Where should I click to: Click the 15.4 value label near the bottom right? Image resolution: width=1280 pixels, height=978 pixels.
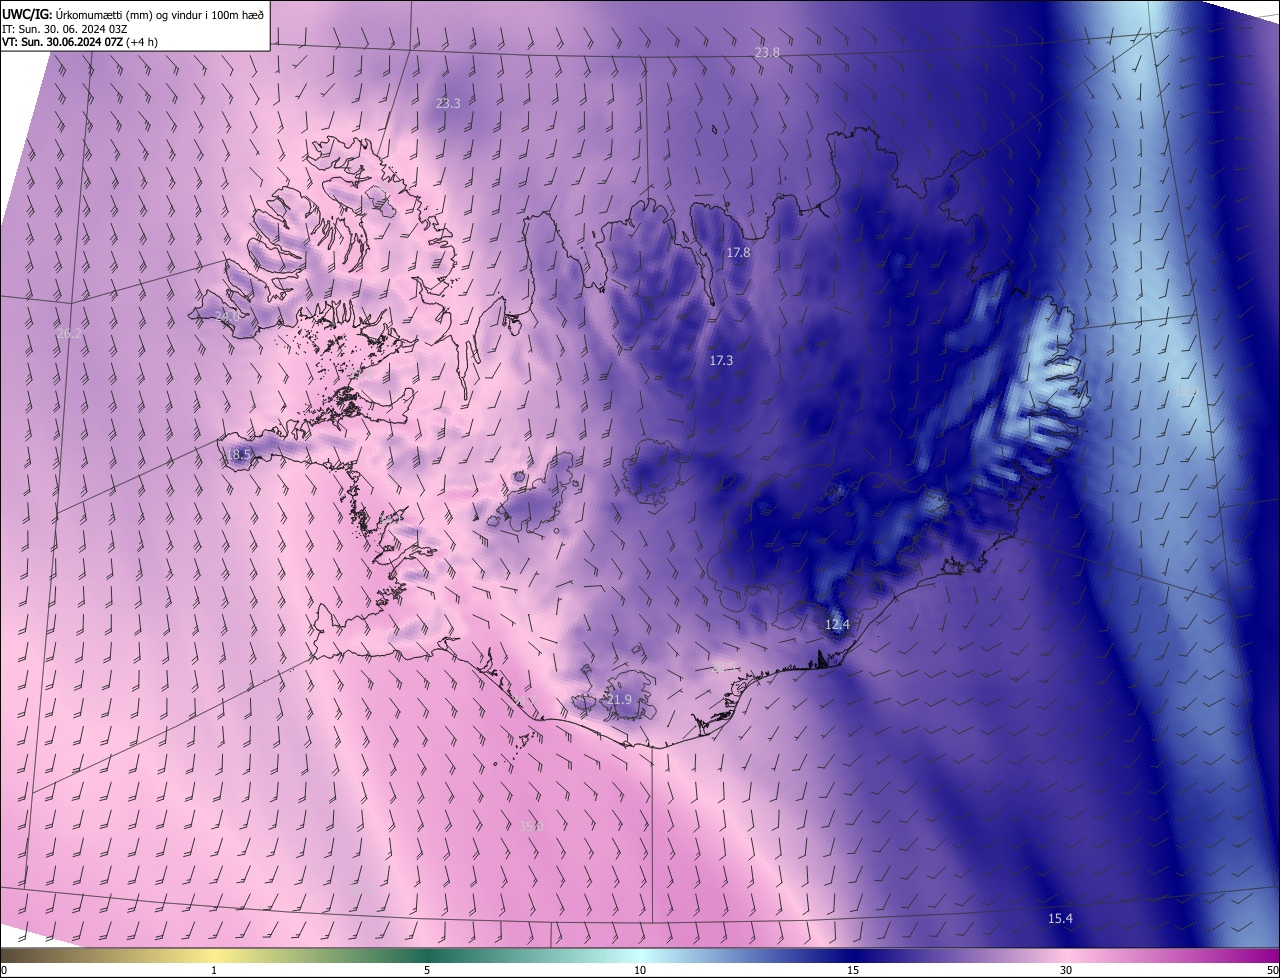tap(1060, 918)
